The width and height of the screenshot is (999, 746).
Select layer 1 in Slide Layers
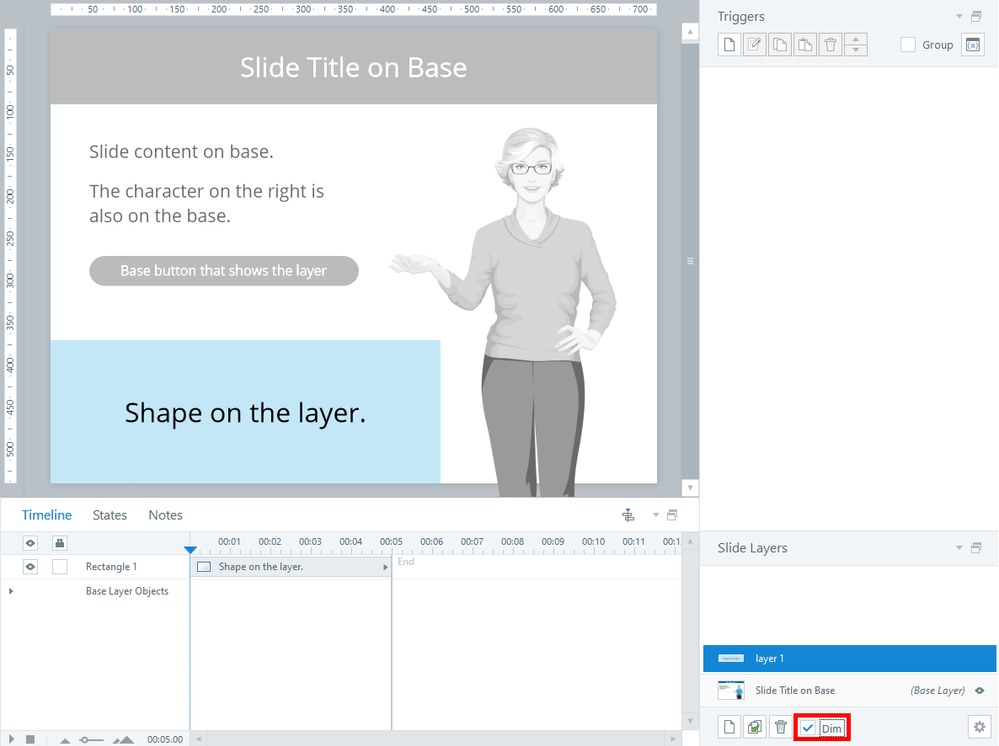coord(849,658)
